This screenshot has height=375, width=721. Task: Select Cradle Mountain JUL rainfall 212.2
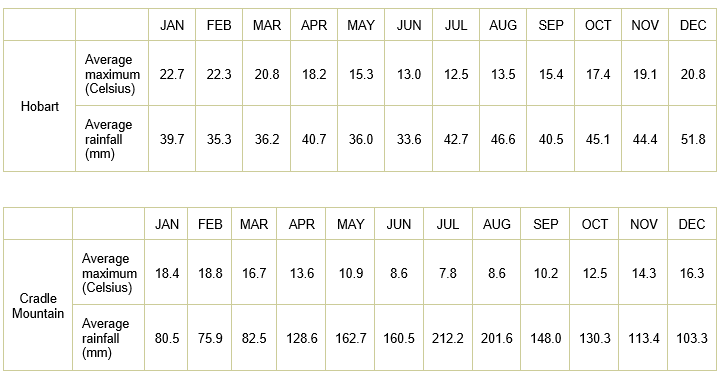[448, 338]
